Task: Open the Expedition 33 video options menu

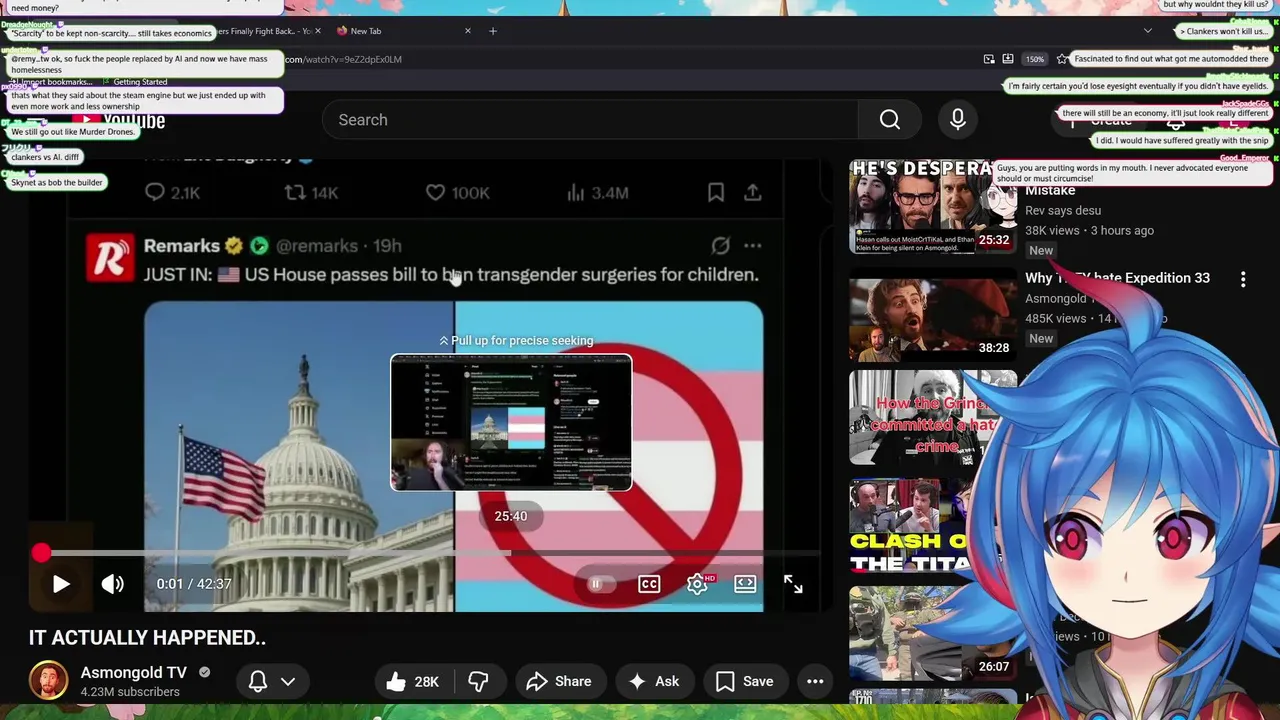Action: coord(1243,280)
